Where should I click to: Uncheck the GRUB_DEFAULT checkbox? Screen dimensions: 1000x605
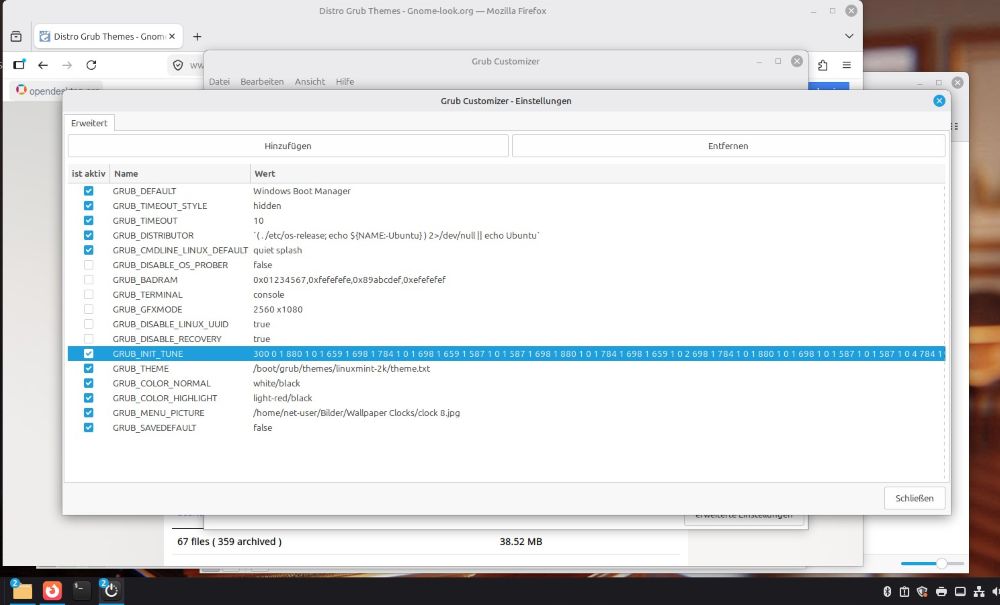click(89, 191)
